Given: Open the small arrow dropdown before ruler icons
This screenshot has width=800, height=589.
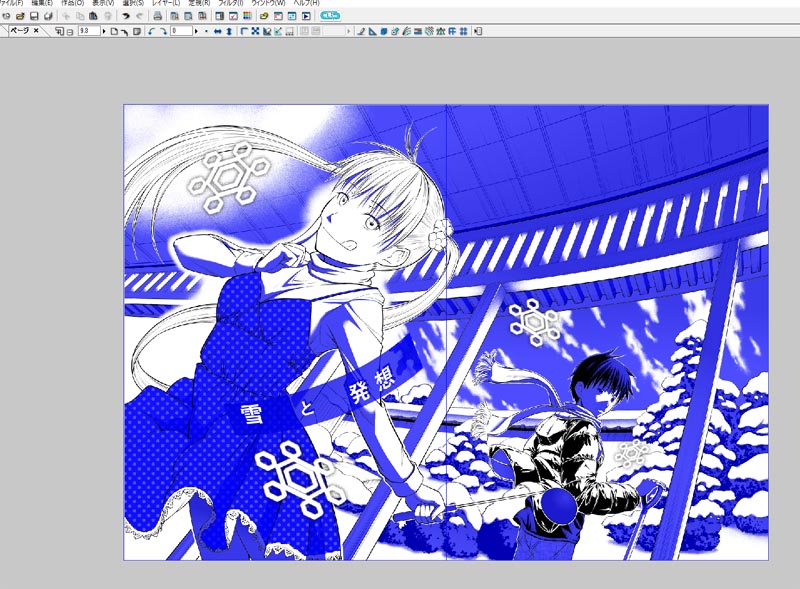Looking at the screenshot, I should pos(348,31).
